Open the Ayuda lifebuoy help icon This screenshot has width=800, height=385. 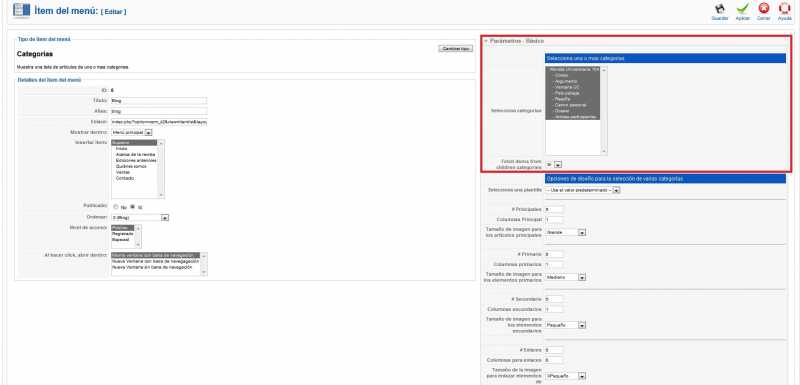click(784, 9)
